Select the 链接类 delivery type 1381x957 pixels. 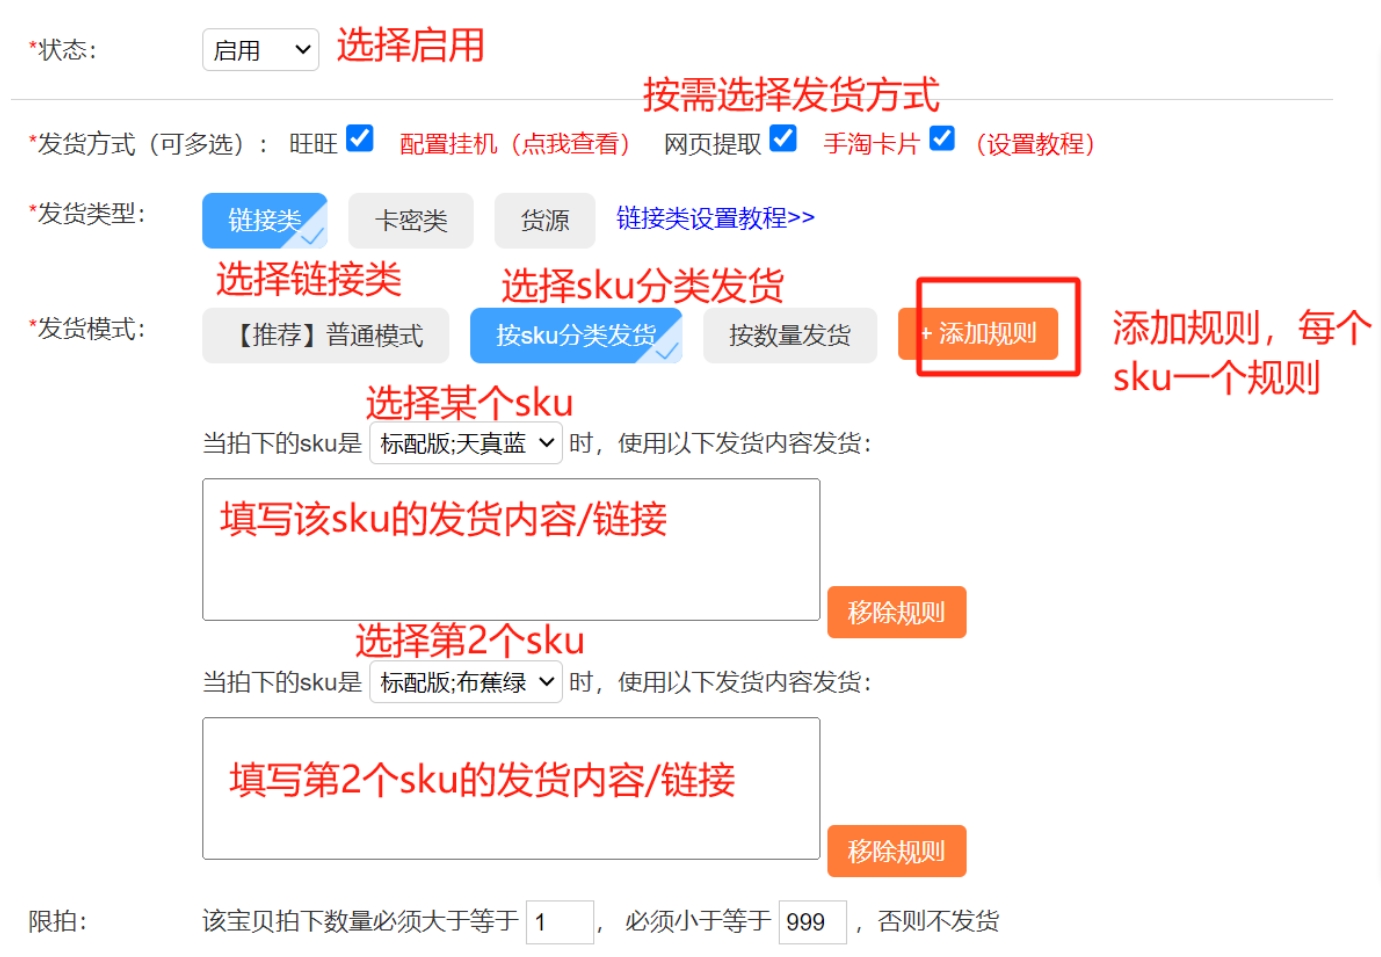(264, 220)
